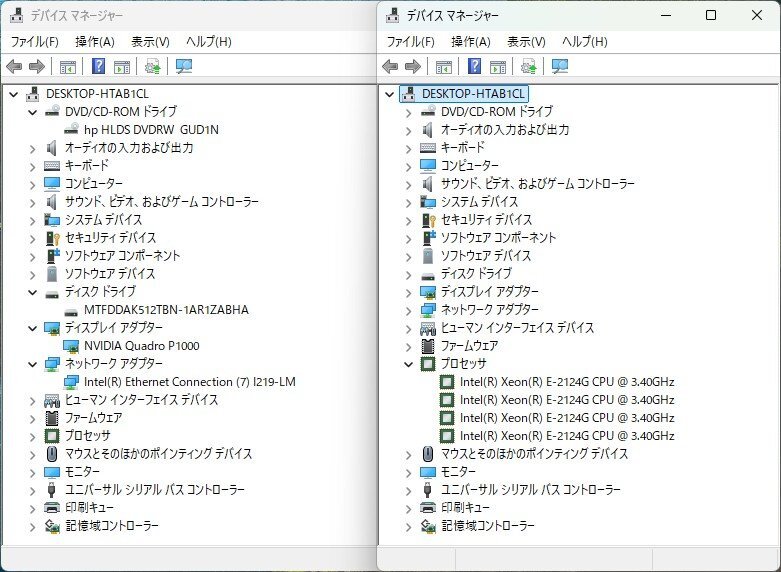
Task: Select Intel(R) Ethernet Connection (7) I219-LM
Action: (x=190, y=382)
